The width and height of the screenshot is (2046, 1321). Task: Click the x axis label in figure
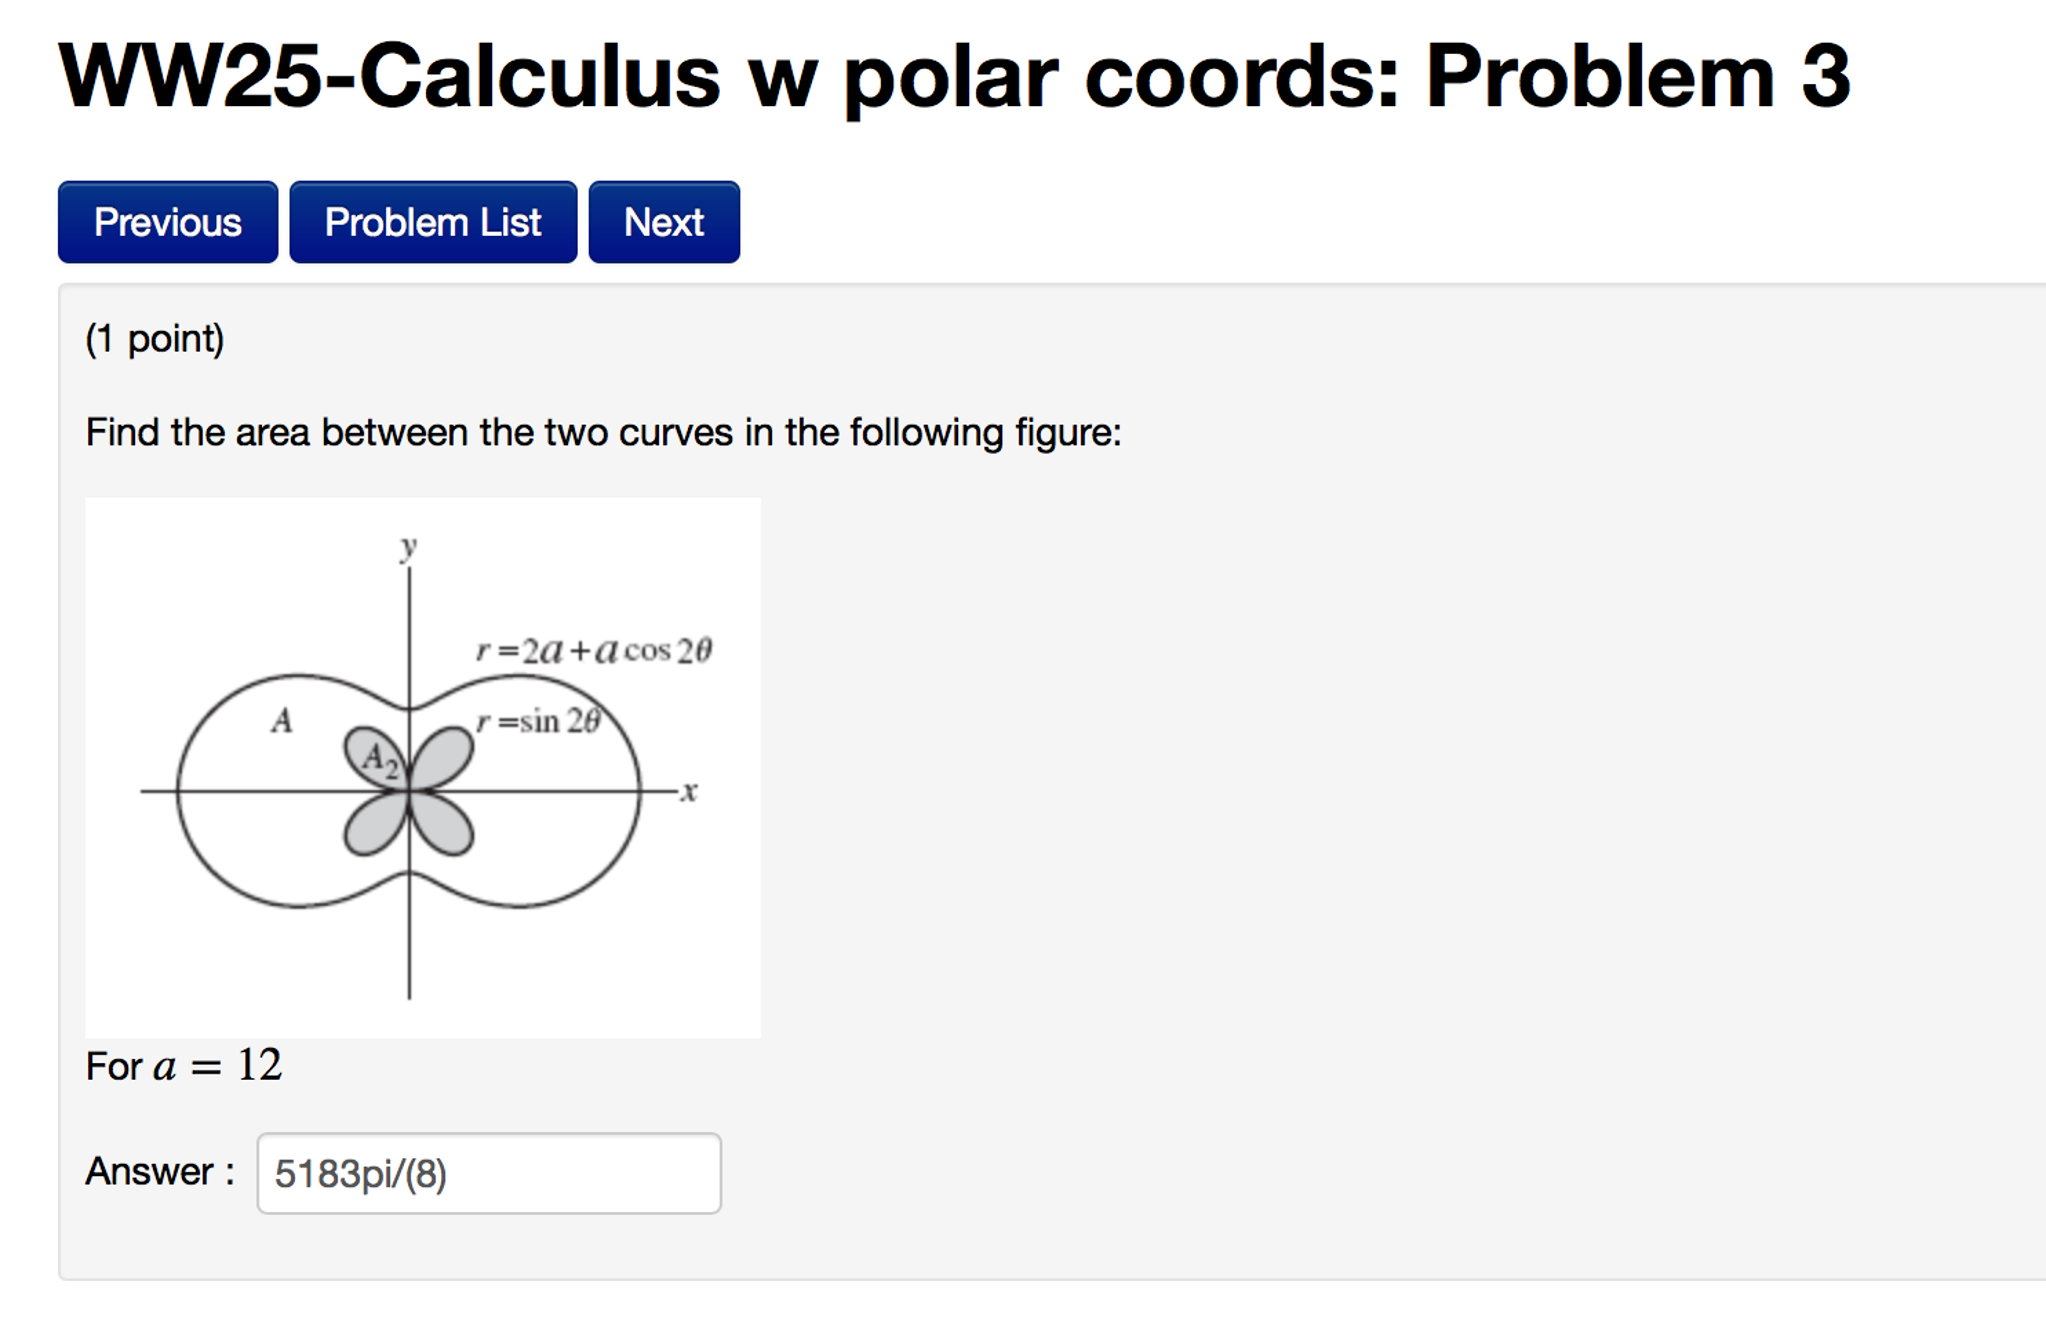pyautogui.click(x=689, y=792)
